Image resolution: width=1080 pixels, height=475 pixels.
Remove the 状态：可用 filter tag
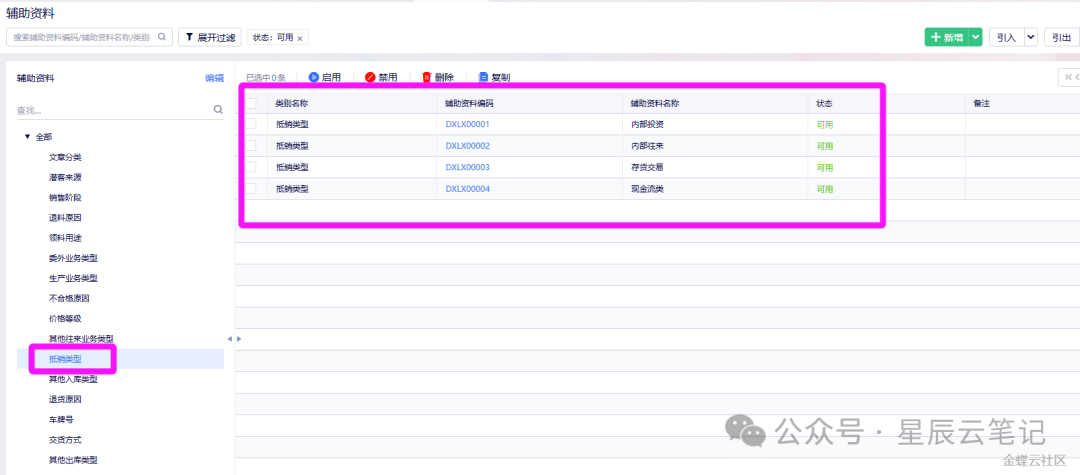click(x=300, y=38)
